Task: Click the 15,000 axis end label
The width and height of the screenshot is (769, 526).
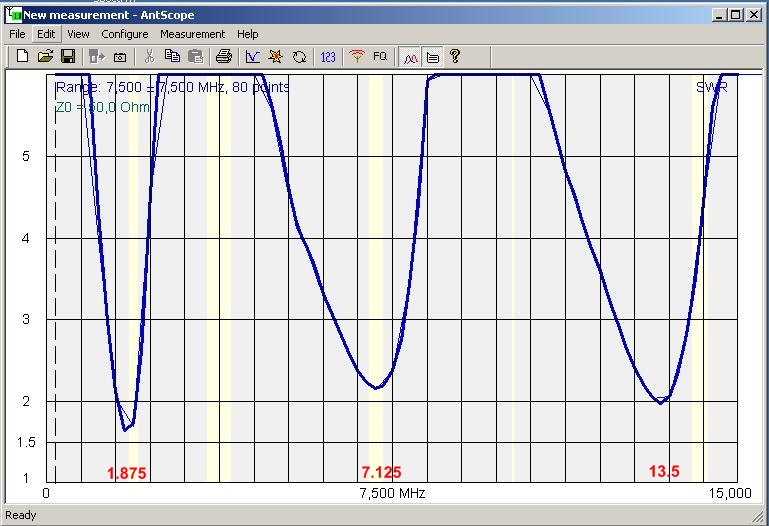Action: tap(730, 493)
